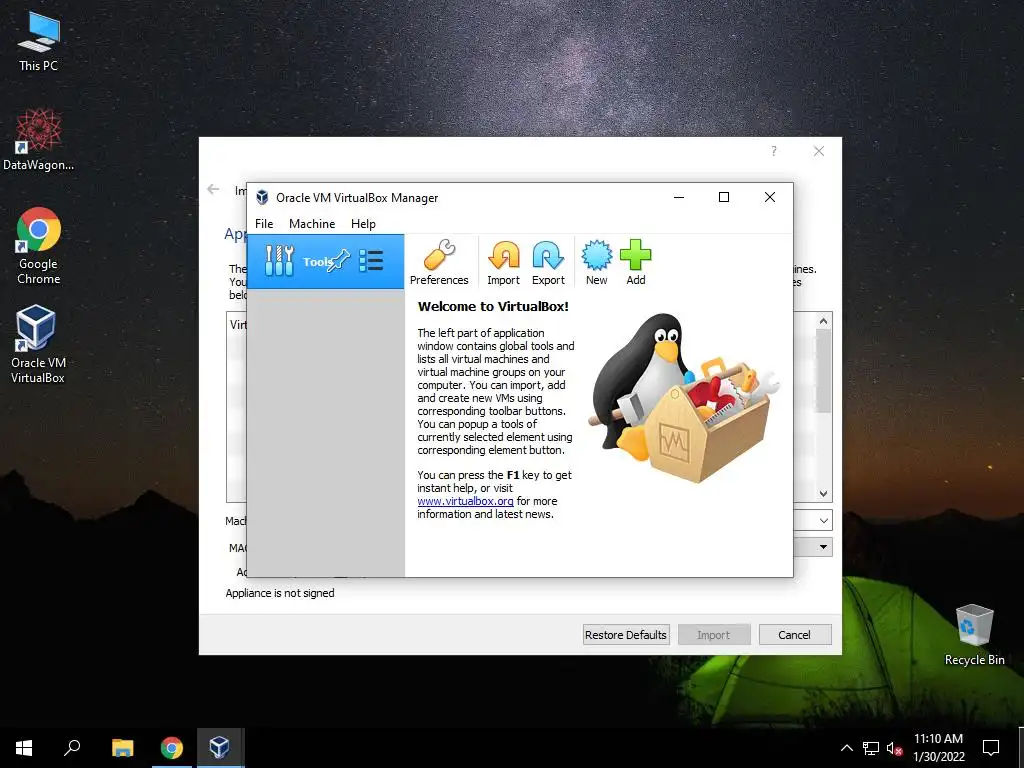This screenshot has height=768, width=1024.
Task: Select the Oracle VM VirtualBox desktop shortcut
Action: [38, 344]
